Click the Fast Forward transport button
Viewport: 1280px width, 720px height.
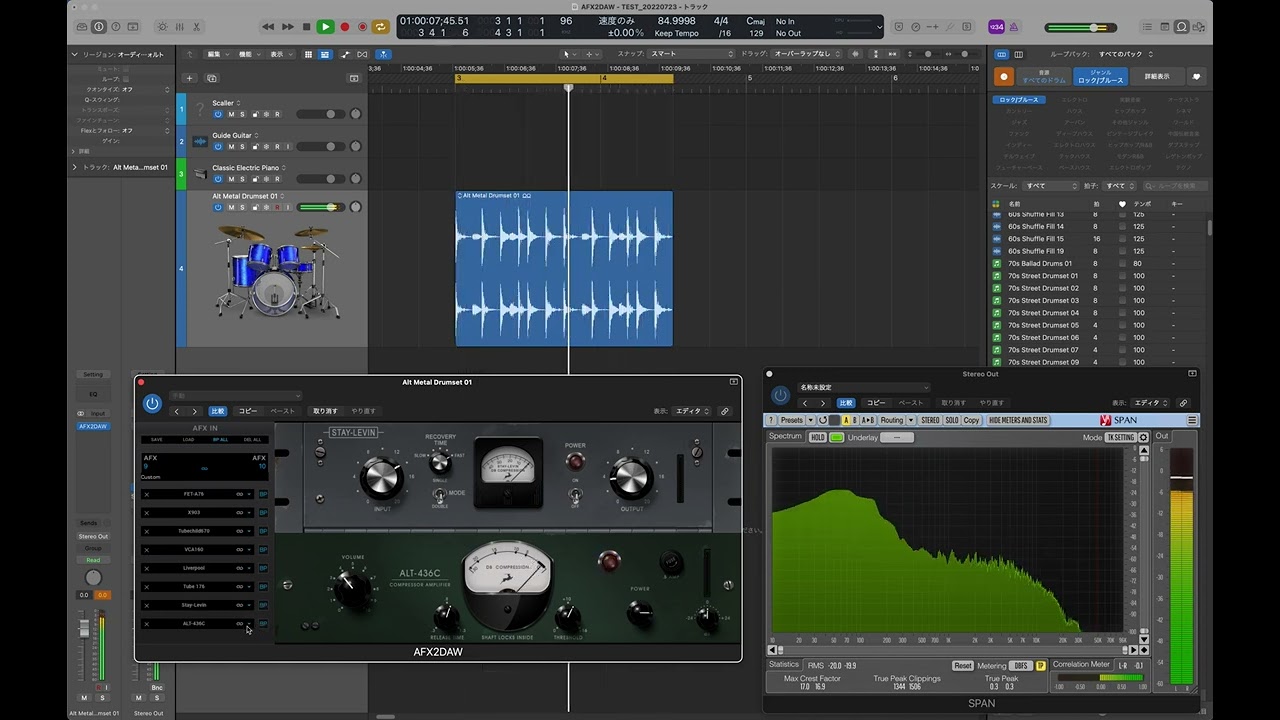coord(288,27)
